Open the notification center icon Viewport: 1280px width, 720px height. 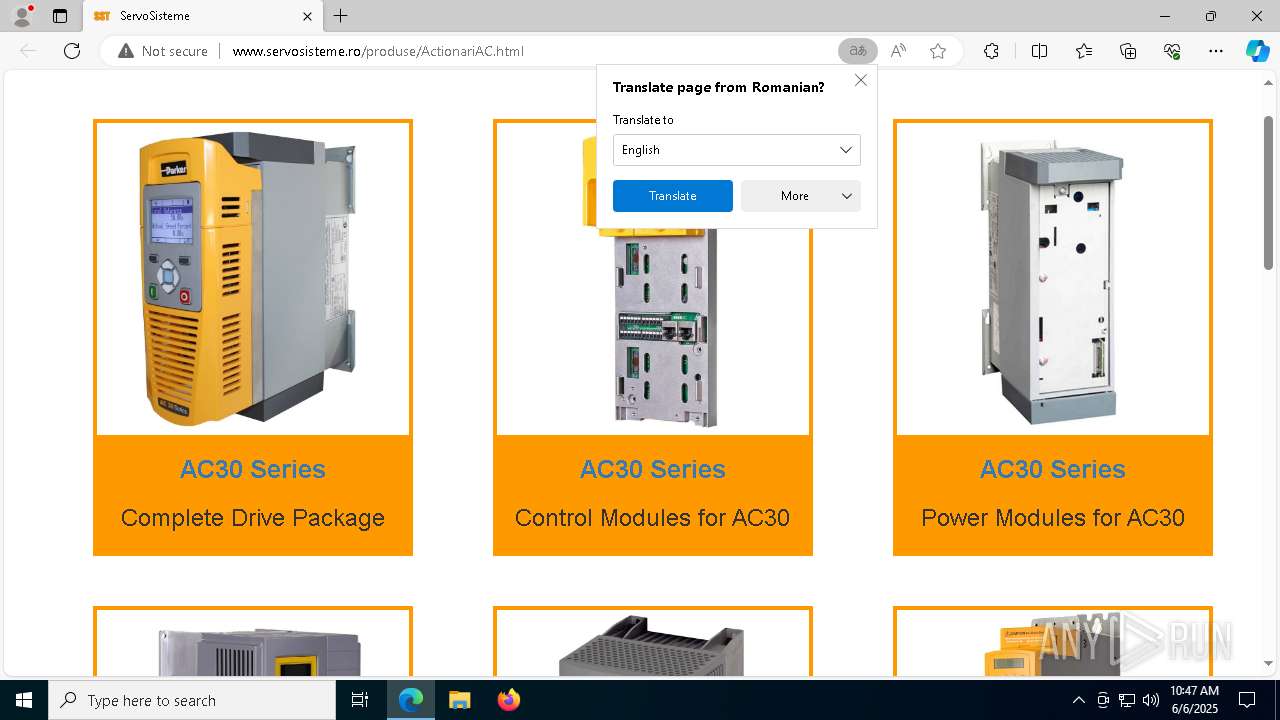[1247, 700]
